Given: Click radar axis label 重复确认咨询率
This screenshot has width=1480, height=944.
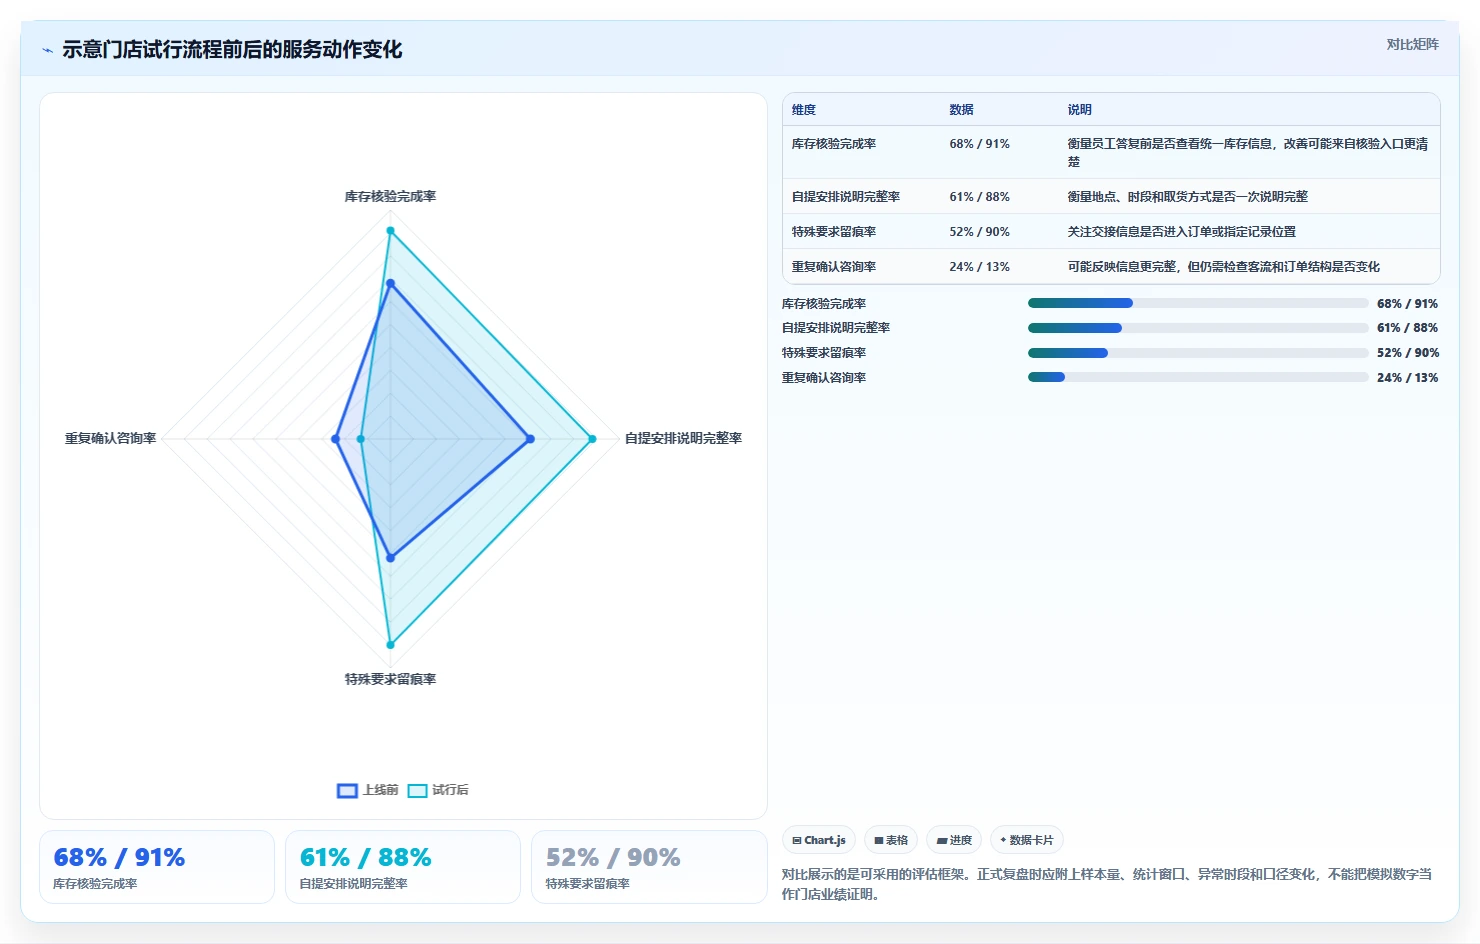Looking at the screenshot, I should 110,438.
